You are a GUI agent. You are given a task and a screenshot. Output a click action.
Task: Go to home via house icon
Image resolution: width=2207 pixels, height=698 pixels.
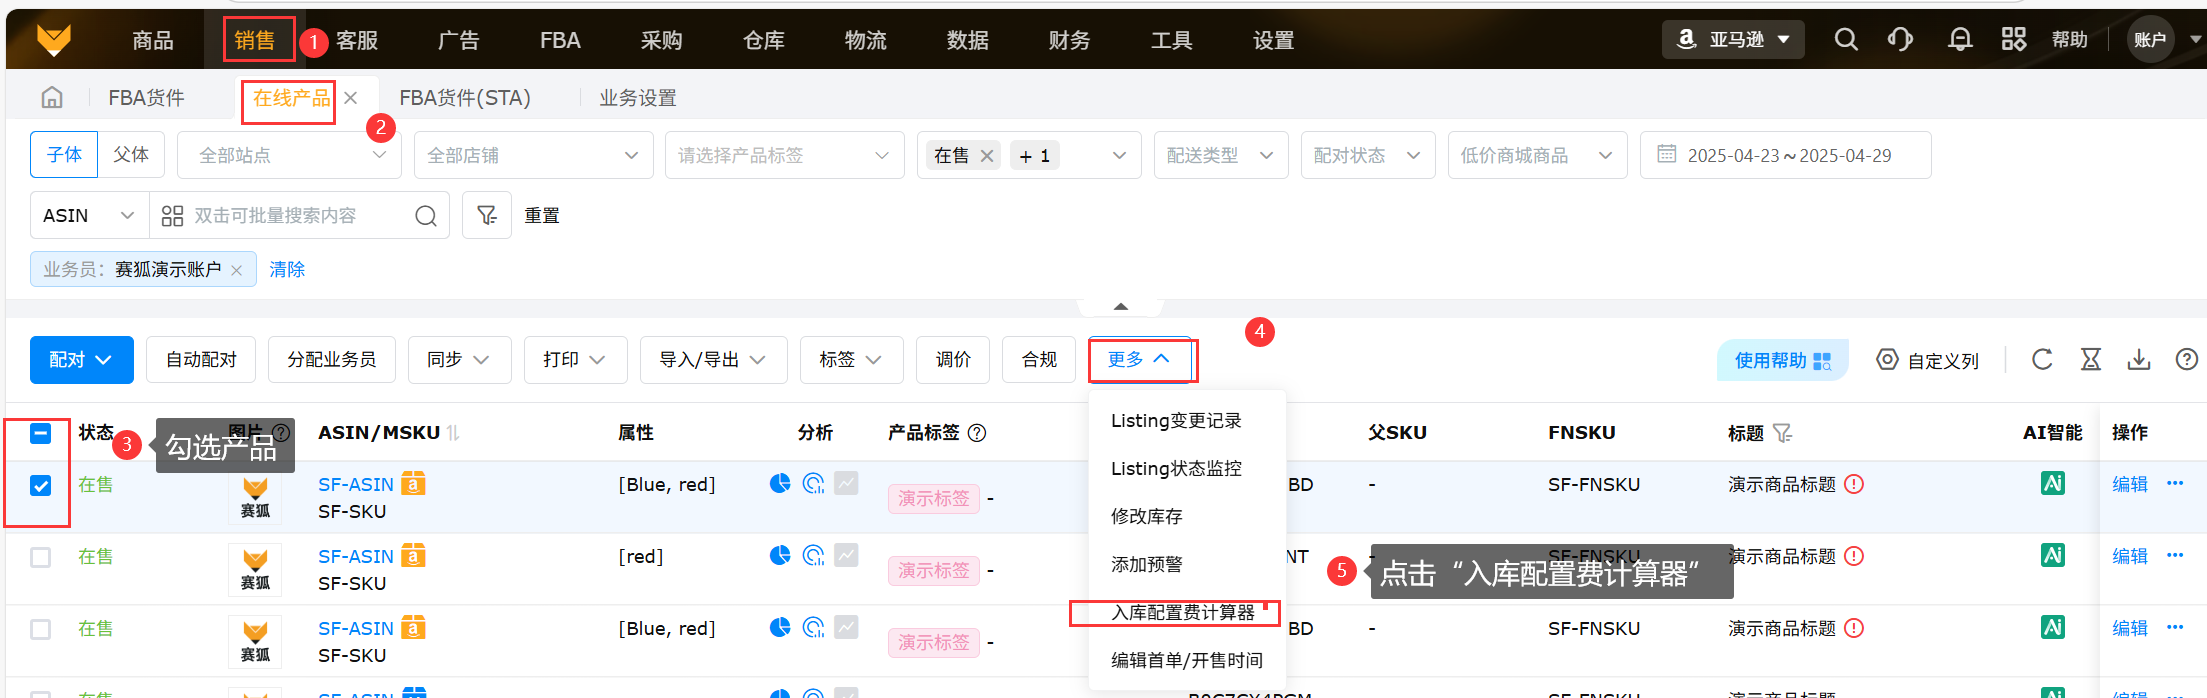tap(52, 97)
